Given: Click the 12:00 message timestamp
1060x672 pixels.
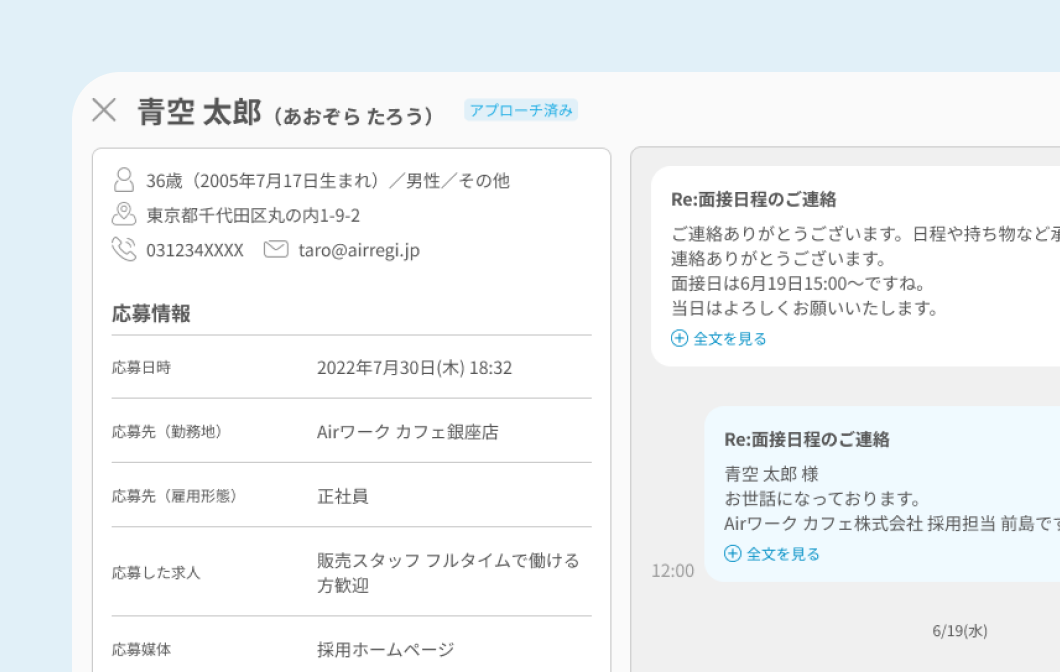Looking at the screenshot, I should pos(673,570).
